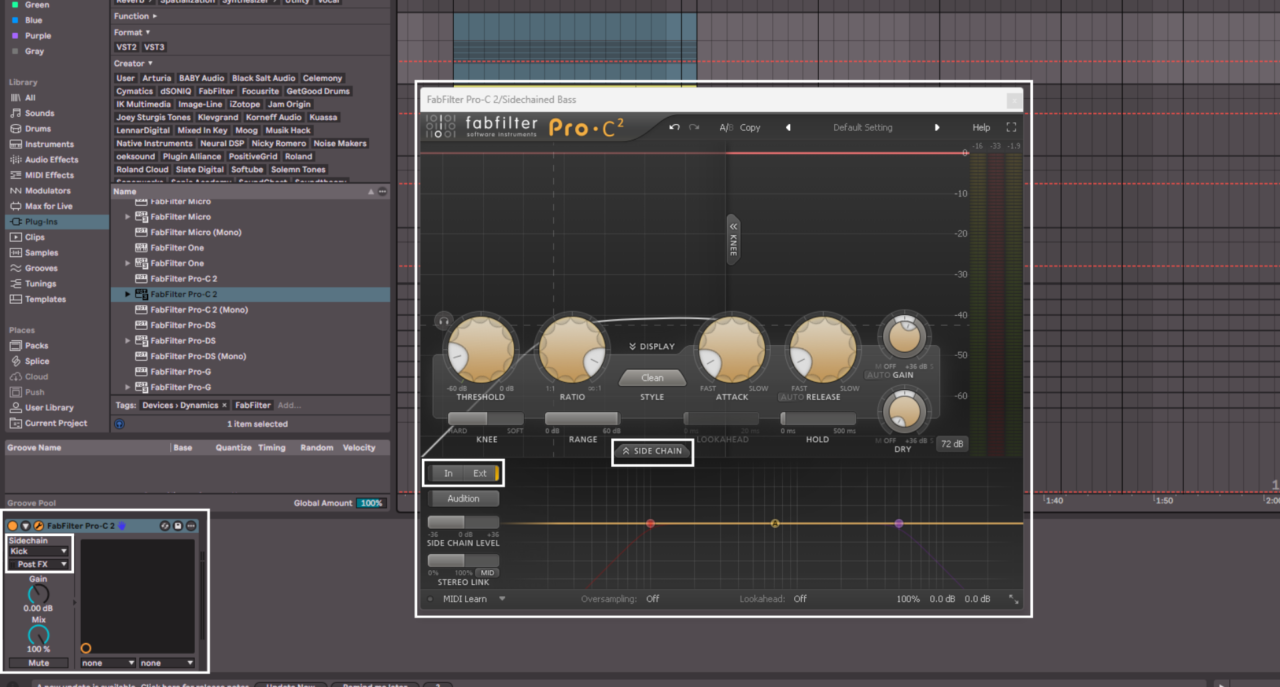The height and width of the screenshot is (687, 1280).
Task: Filter by the FabFilter creator tag
Action: click(216, 91)
